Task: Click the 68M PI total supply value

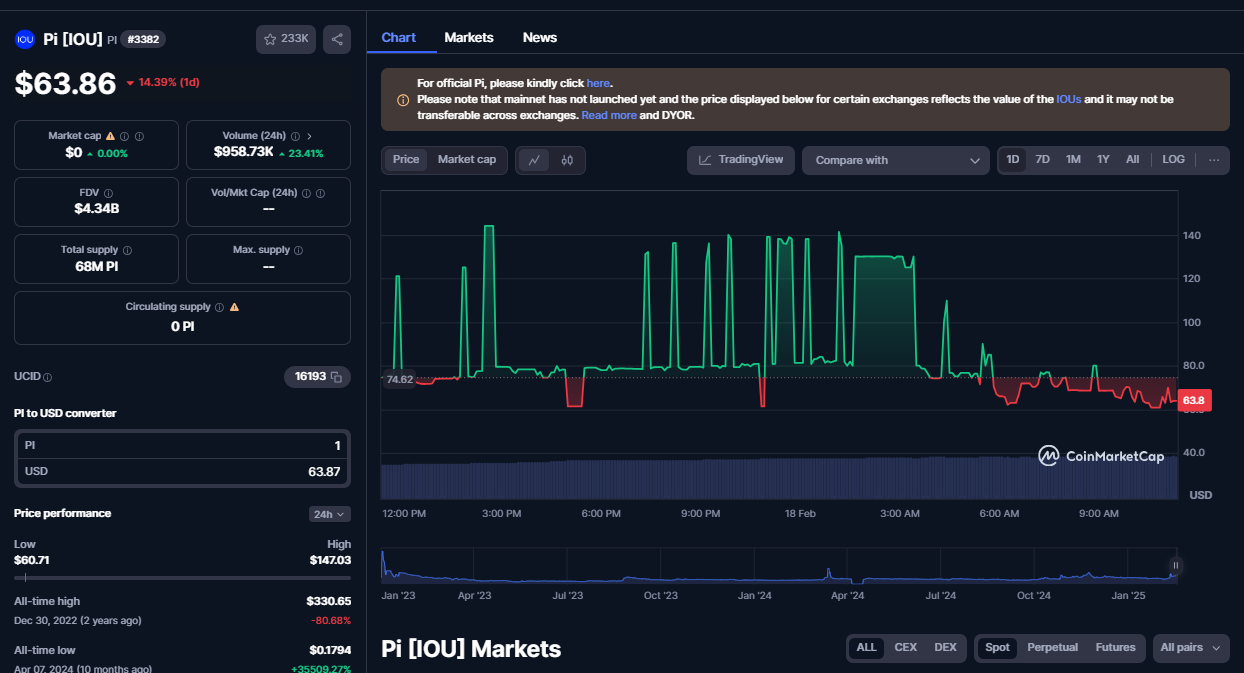Action: [x=96, y=266]
